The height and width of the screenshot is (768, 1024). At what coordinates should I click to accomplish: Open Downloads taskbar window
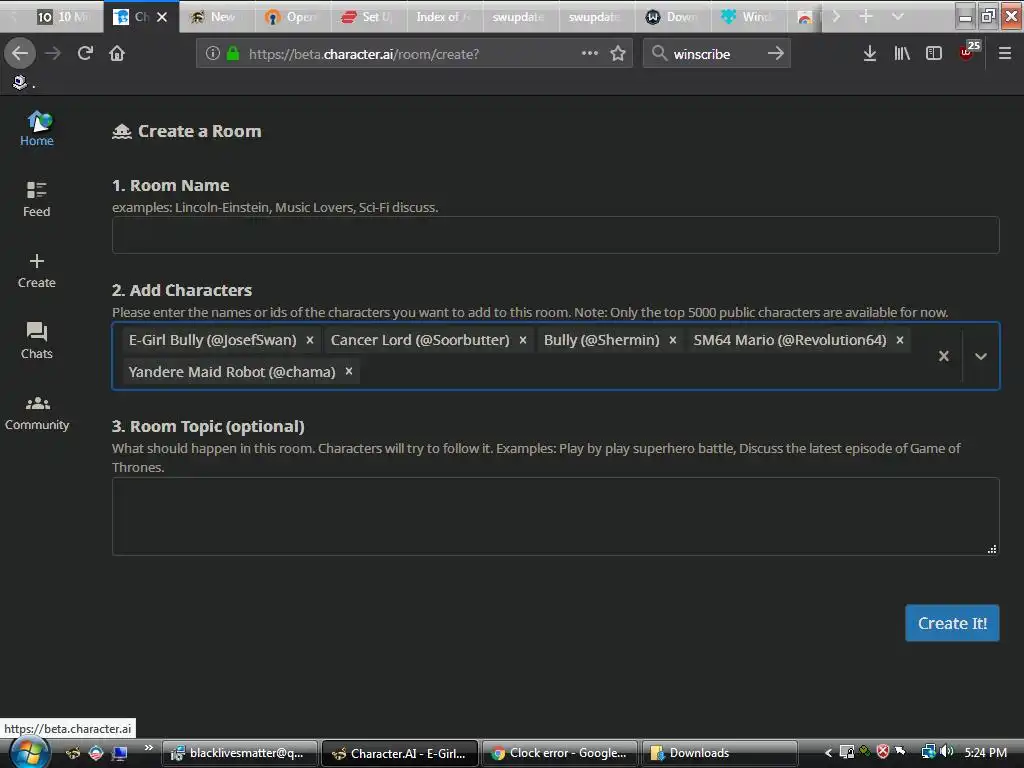[720, 754]
